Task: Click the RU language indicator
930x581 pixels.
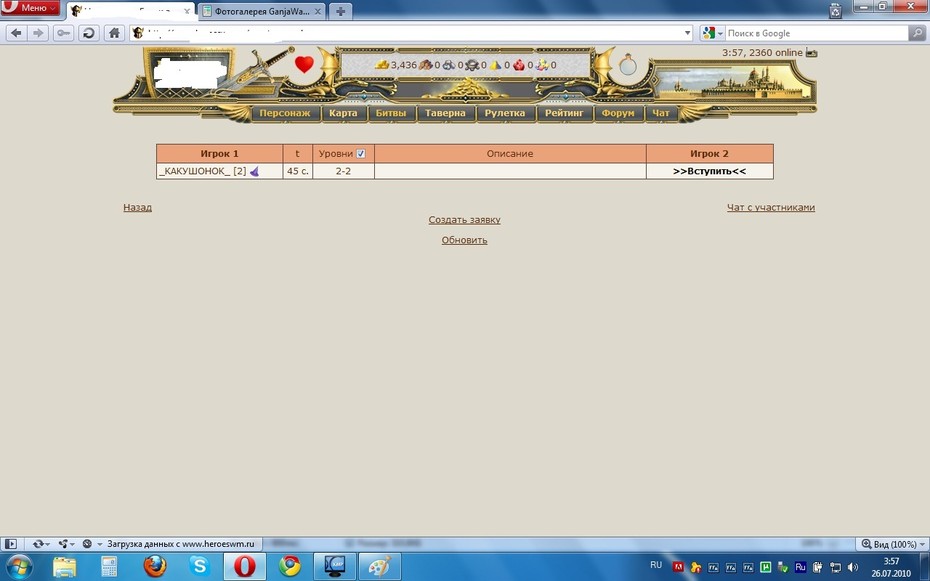Action: pos(656,565)
